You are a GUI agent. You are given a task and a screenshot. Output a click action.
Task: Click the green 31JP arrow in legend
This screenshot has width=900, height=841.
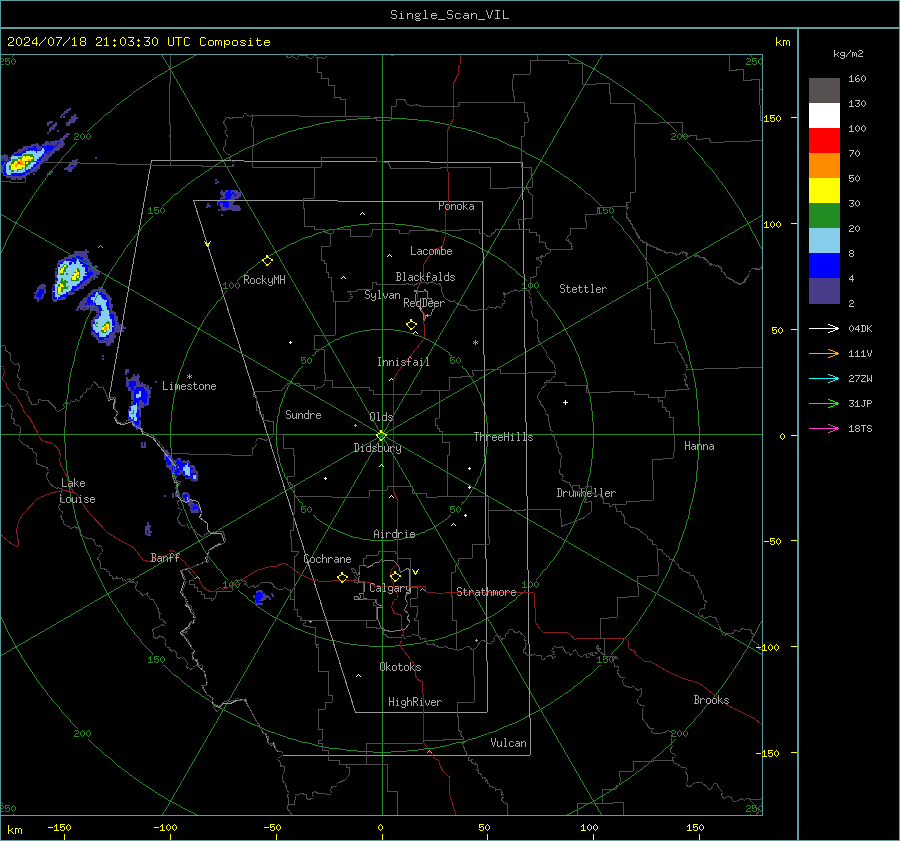click(824, 404)
